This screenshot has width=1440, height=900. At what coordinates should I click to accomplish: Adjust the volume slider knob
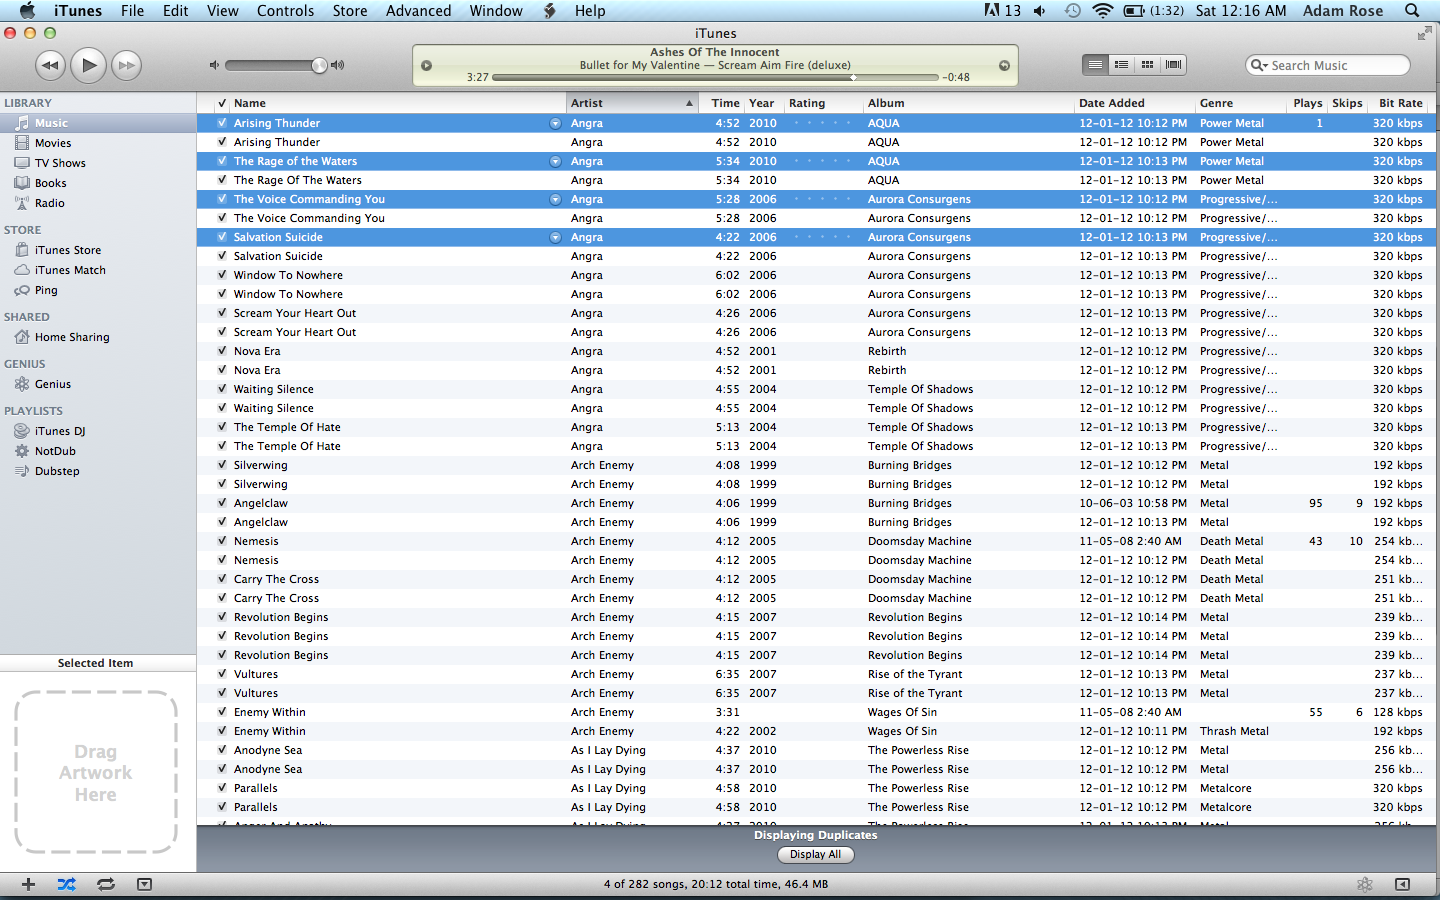(x=319, y=65)
